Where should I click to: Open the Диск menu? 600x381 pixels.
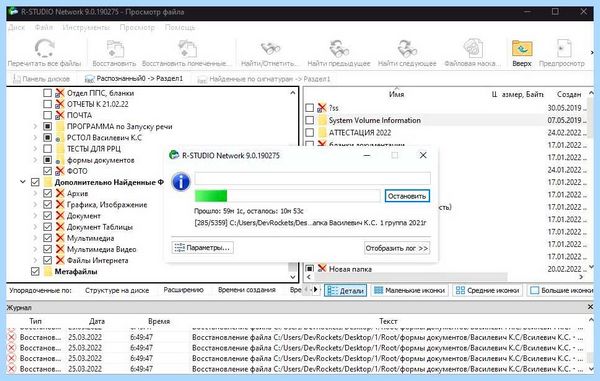coord(16,28)
